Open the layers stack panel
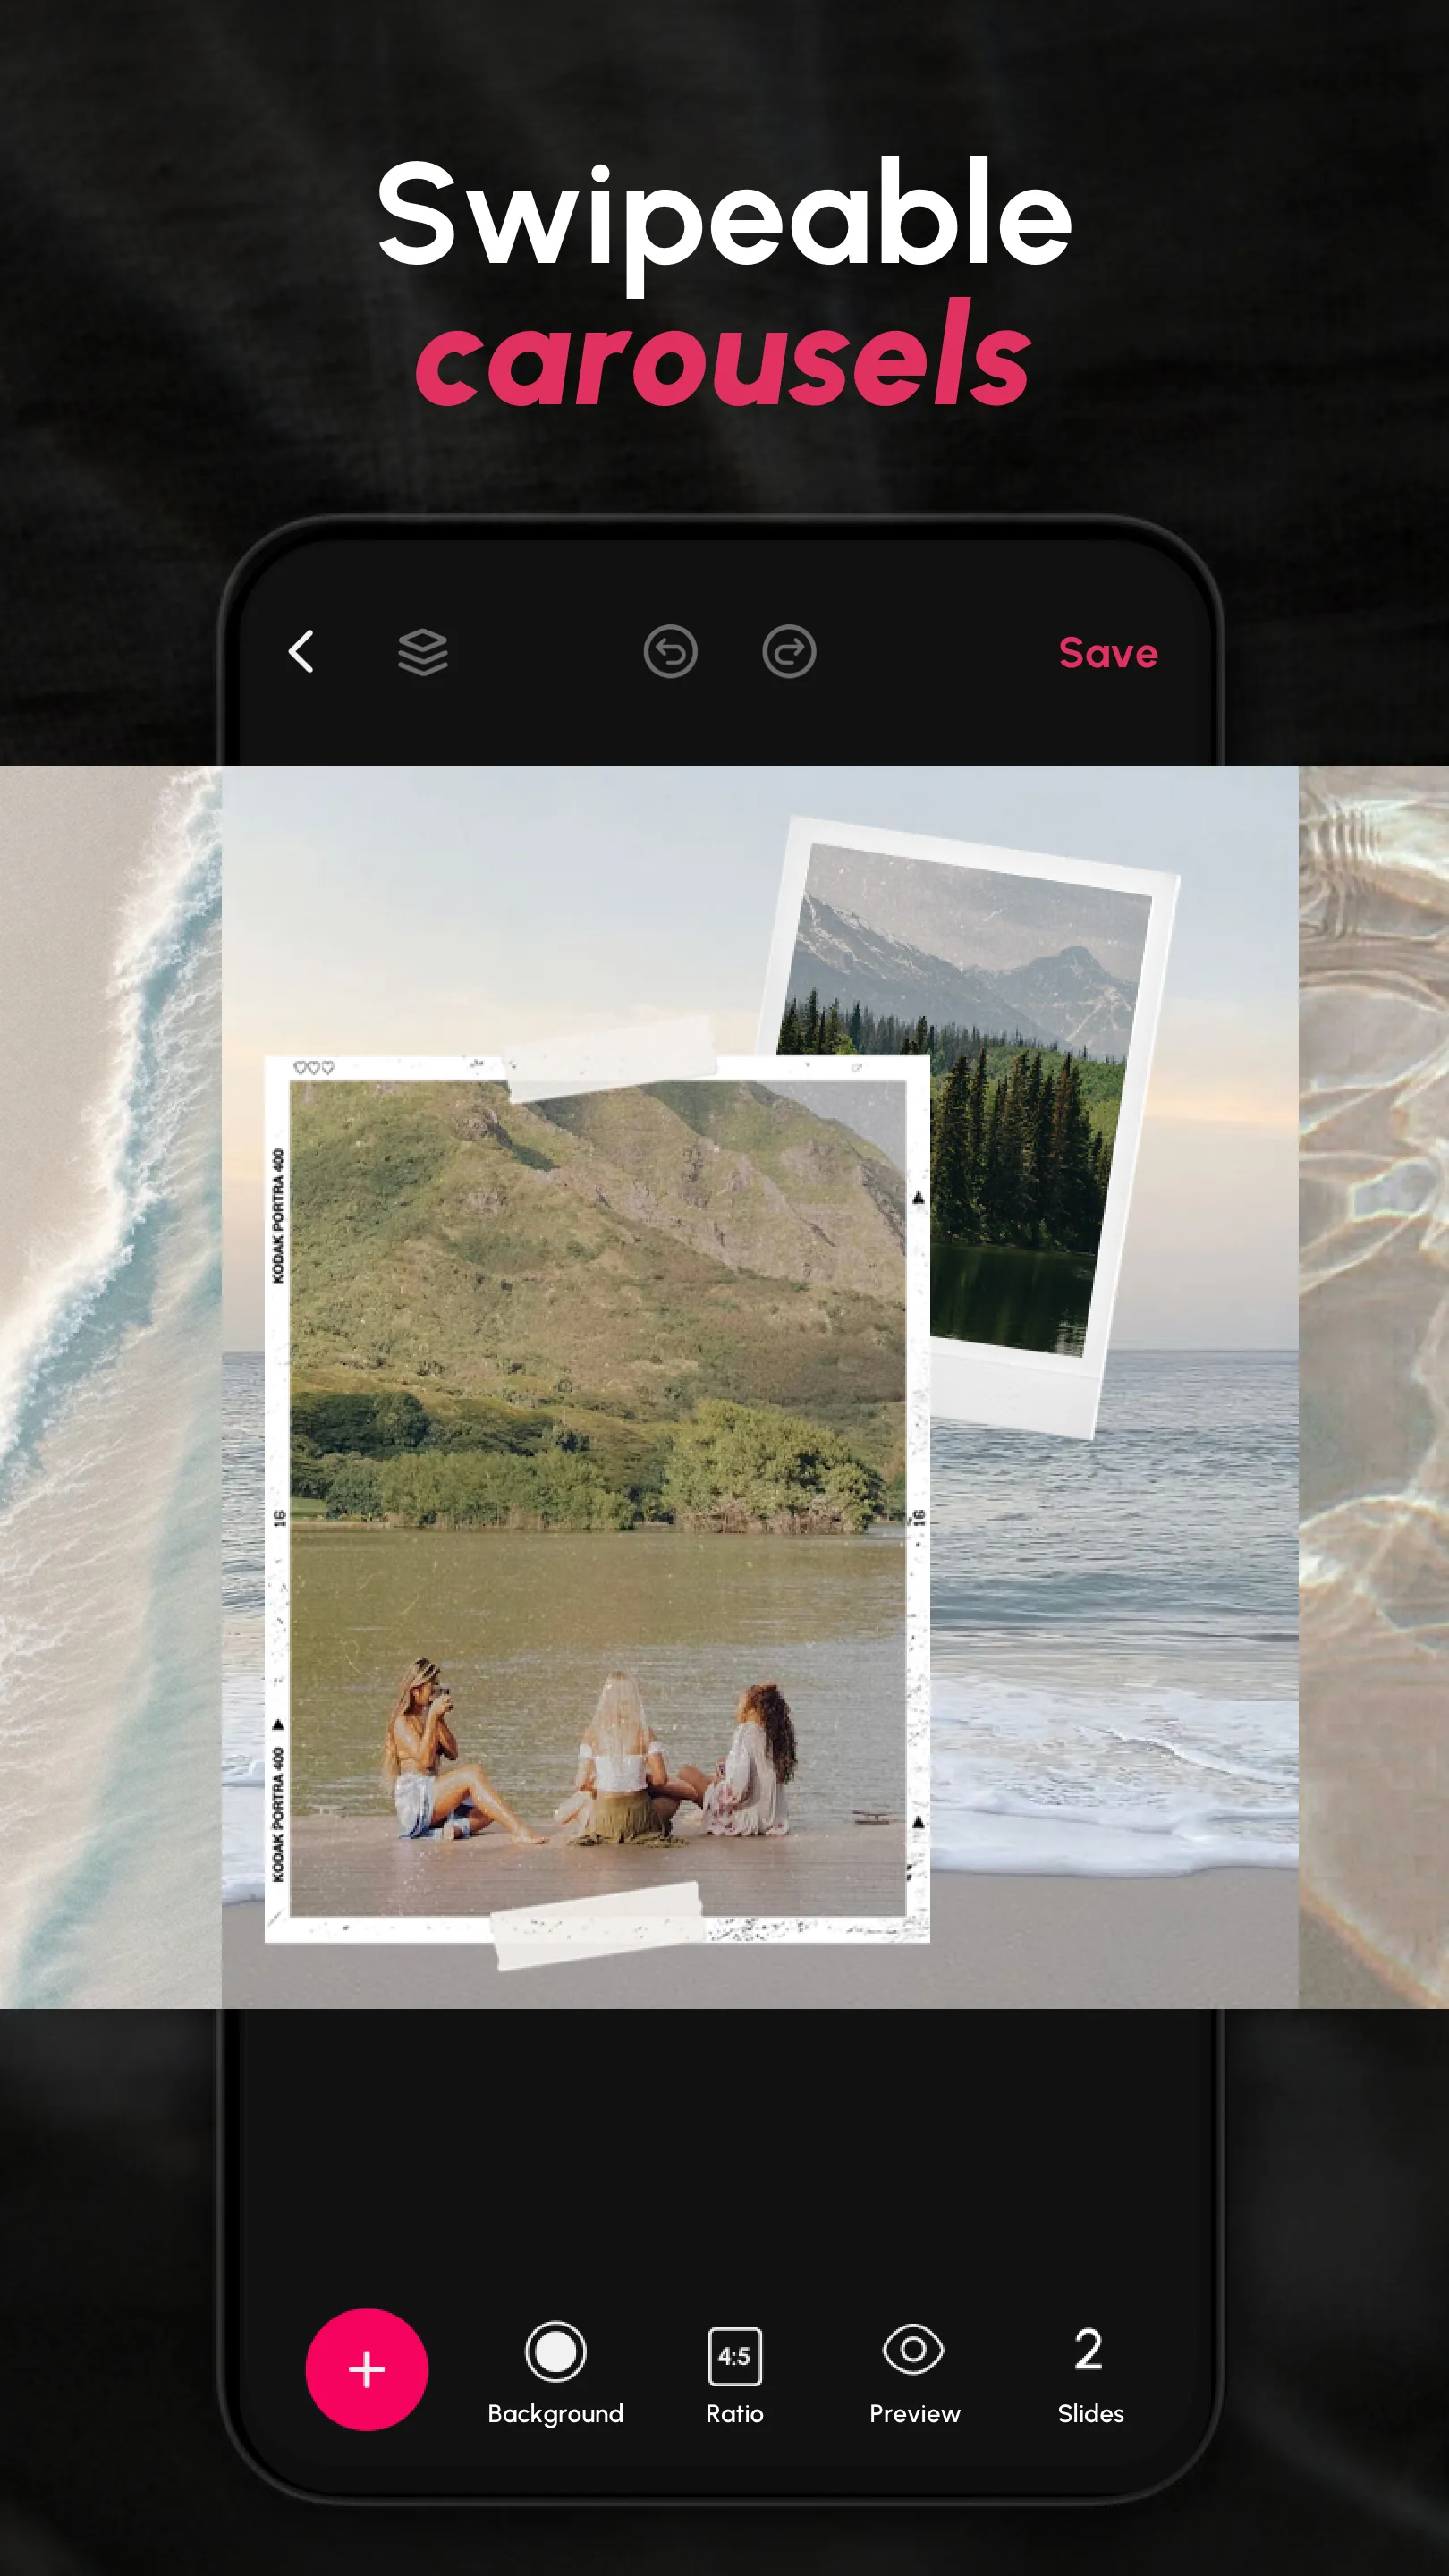The height and width of the screenshot is (2576, 1449). 423,653
